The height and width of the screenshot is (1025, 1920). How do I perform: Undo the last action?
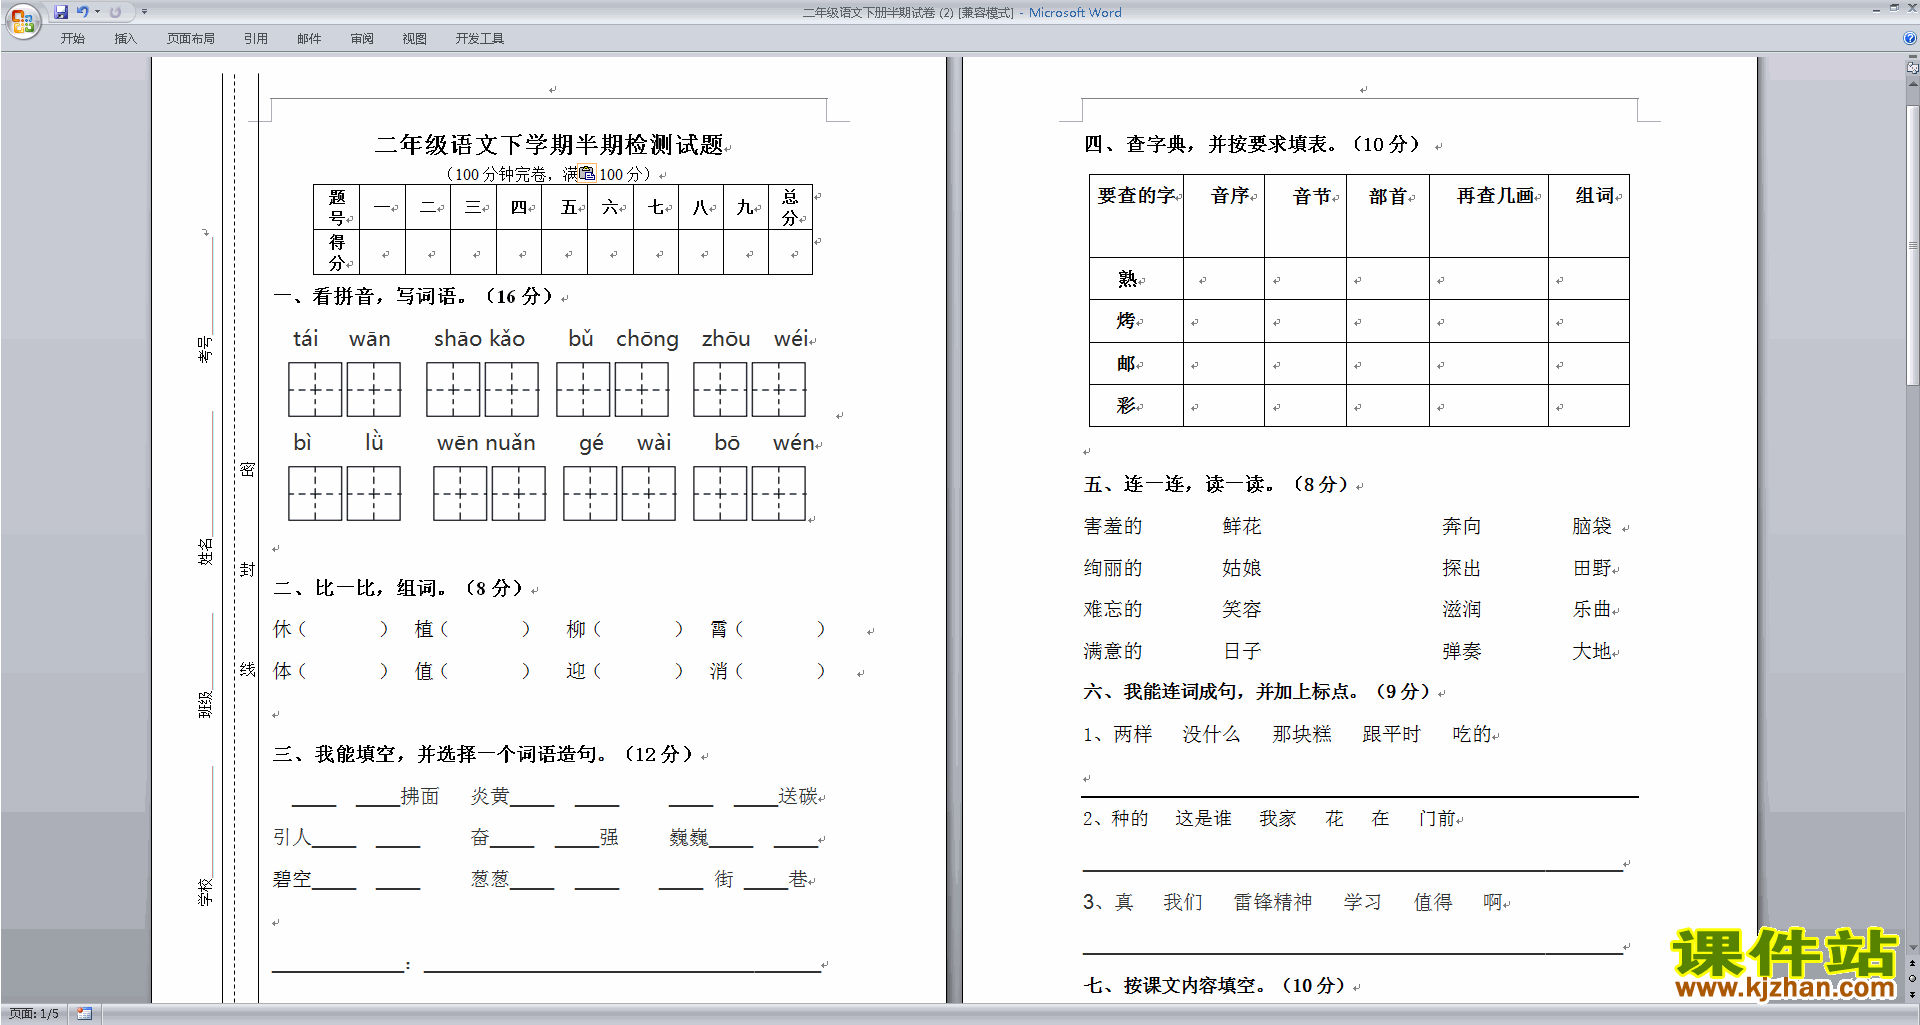point(83,12)
